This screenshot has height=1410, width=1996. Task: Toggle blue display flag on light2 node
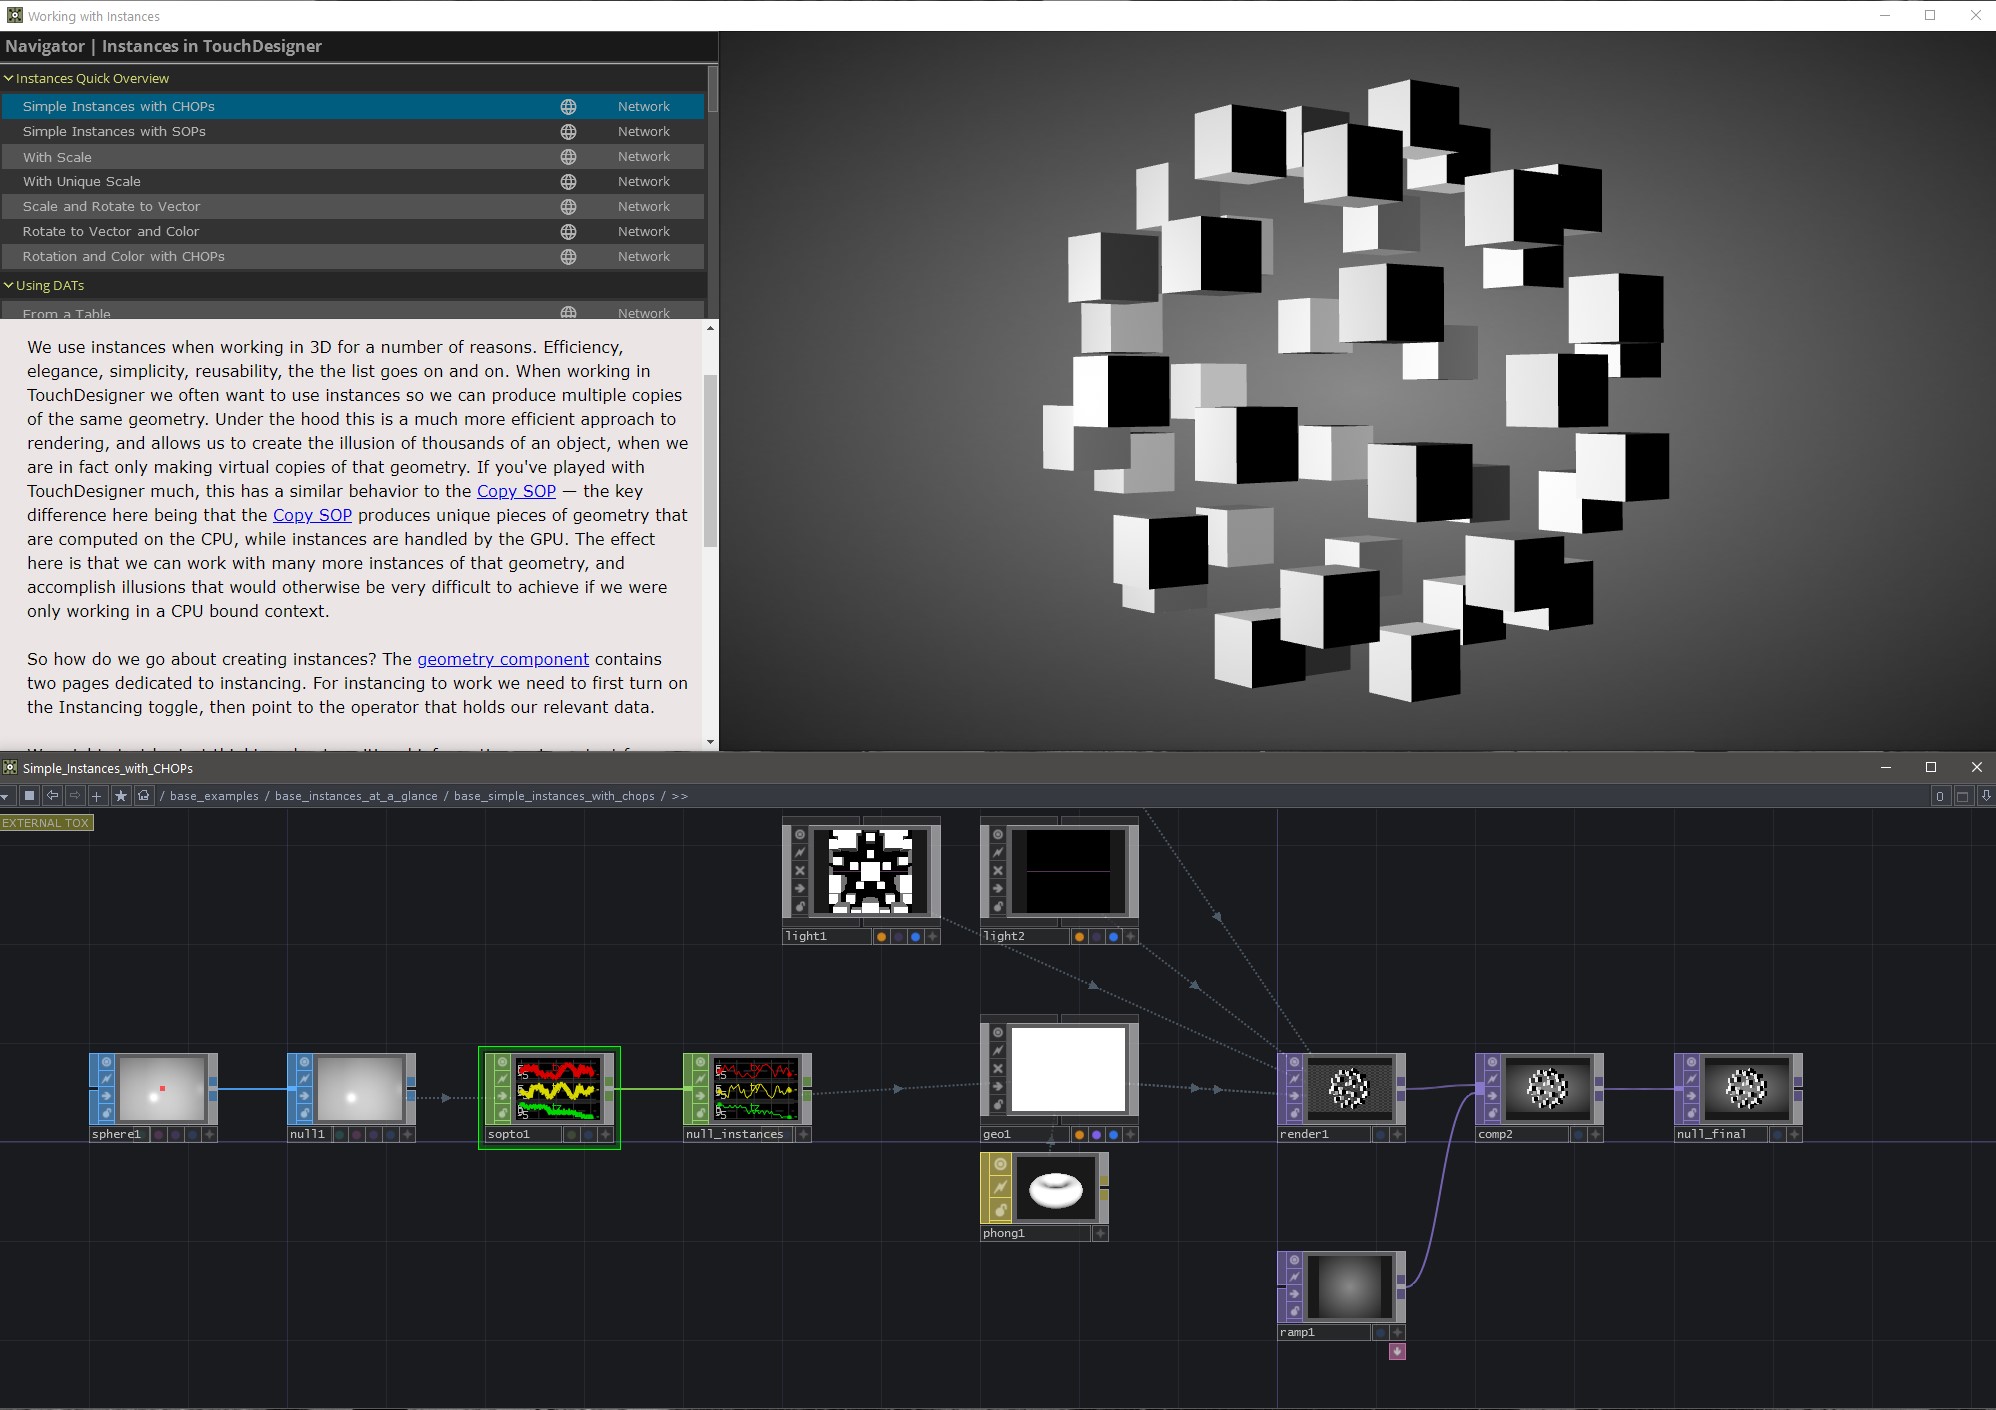tap(1113, 937)
